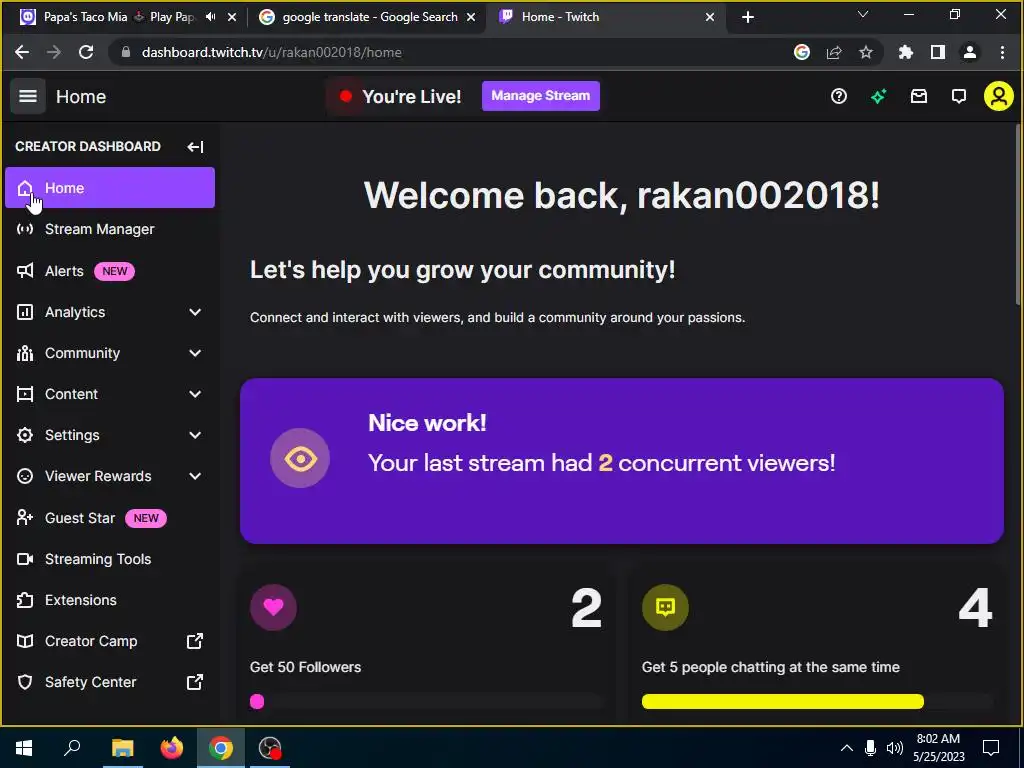Open the yellow profile avatar menu
The image size is (1024, 768).
pos(999,97)
